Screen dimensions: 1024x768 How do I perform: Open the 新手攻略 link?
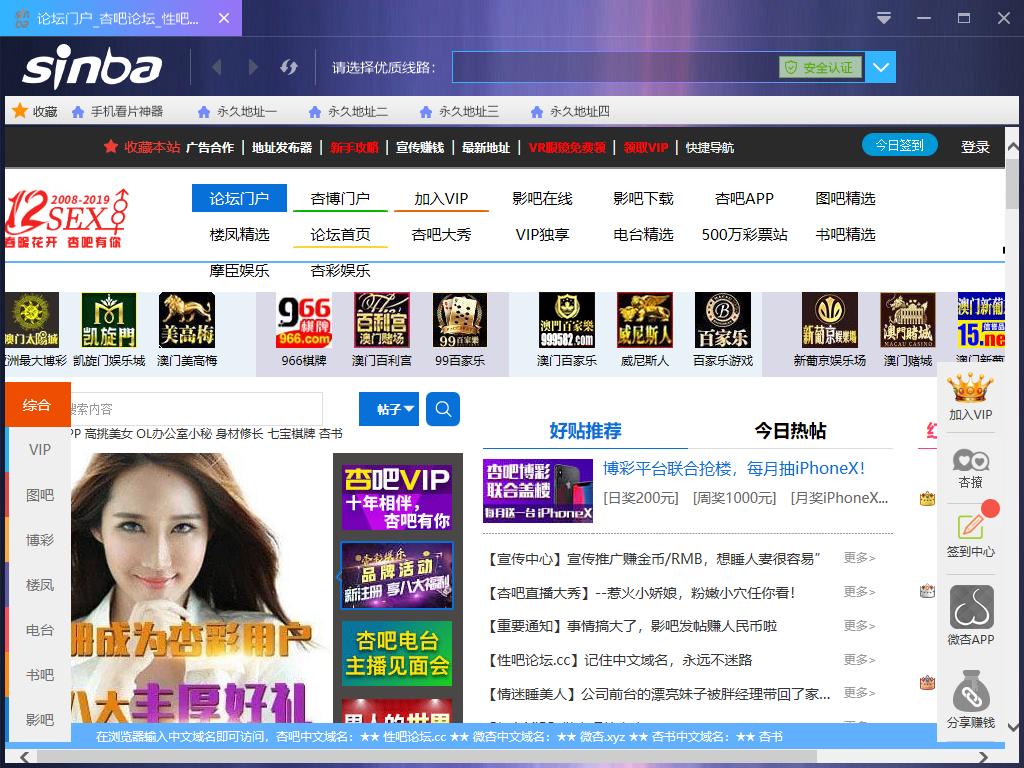click(354, 148)
